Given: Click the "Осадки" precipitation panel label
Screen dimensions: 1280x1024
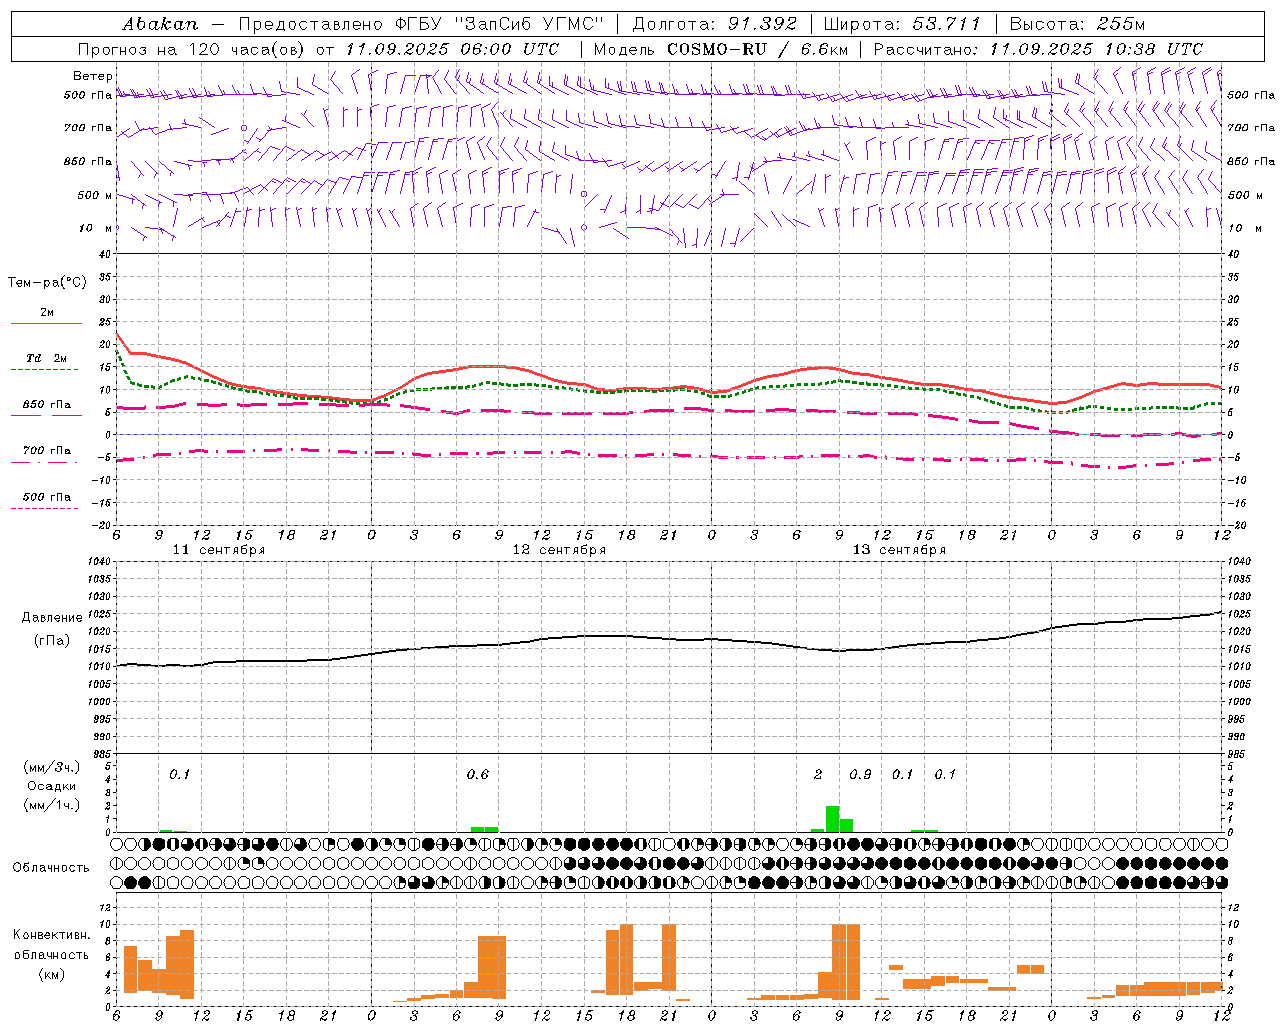Looking at the screenshot, I should click(x=51, y=786).
